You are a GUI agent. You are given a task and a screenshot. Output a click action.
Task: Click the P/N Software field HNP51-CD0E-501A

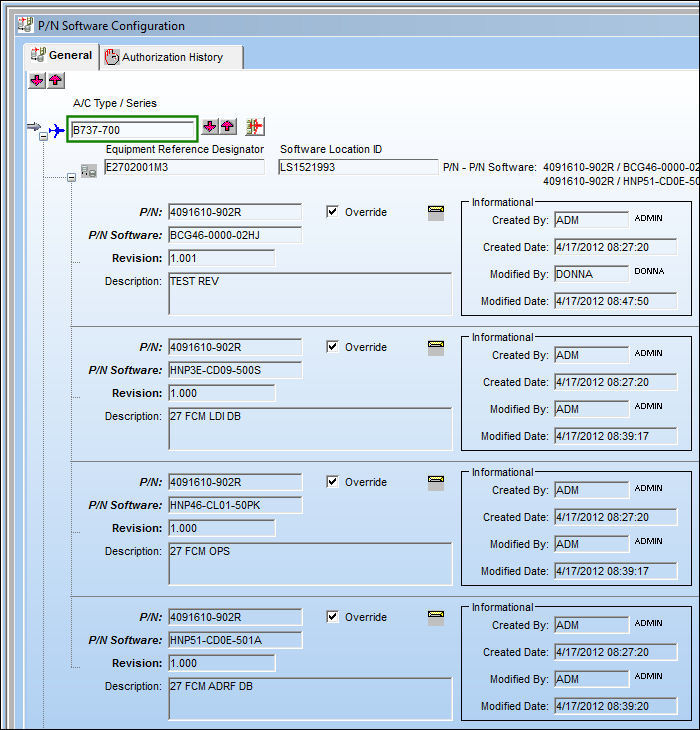coord(235,640)
